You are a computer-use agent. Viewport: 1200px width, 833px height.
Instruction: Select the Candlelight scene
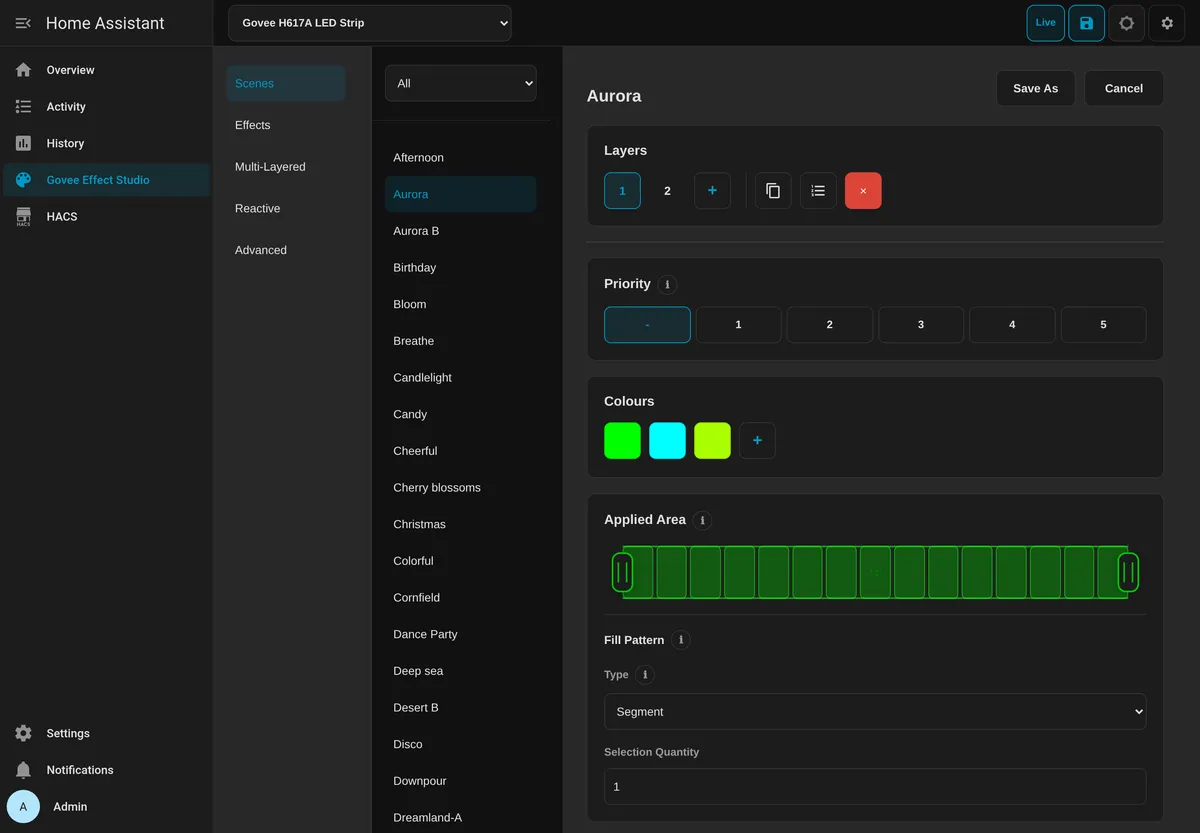tap(461, 378)
